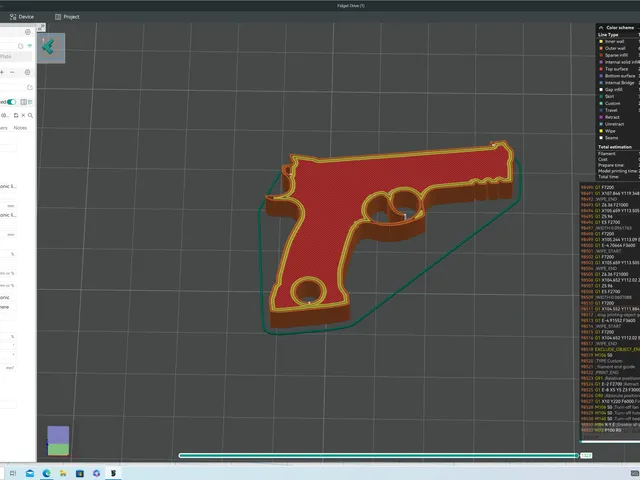Open Task View in taskbar
Image resolution: width=640 pixels, height=480 pixels.
coord(13,473)
